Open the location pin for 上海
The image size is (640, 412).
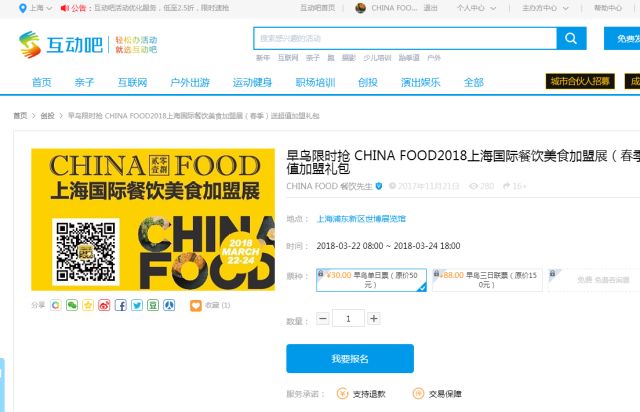pyautogui.click(x=23, y=8)
